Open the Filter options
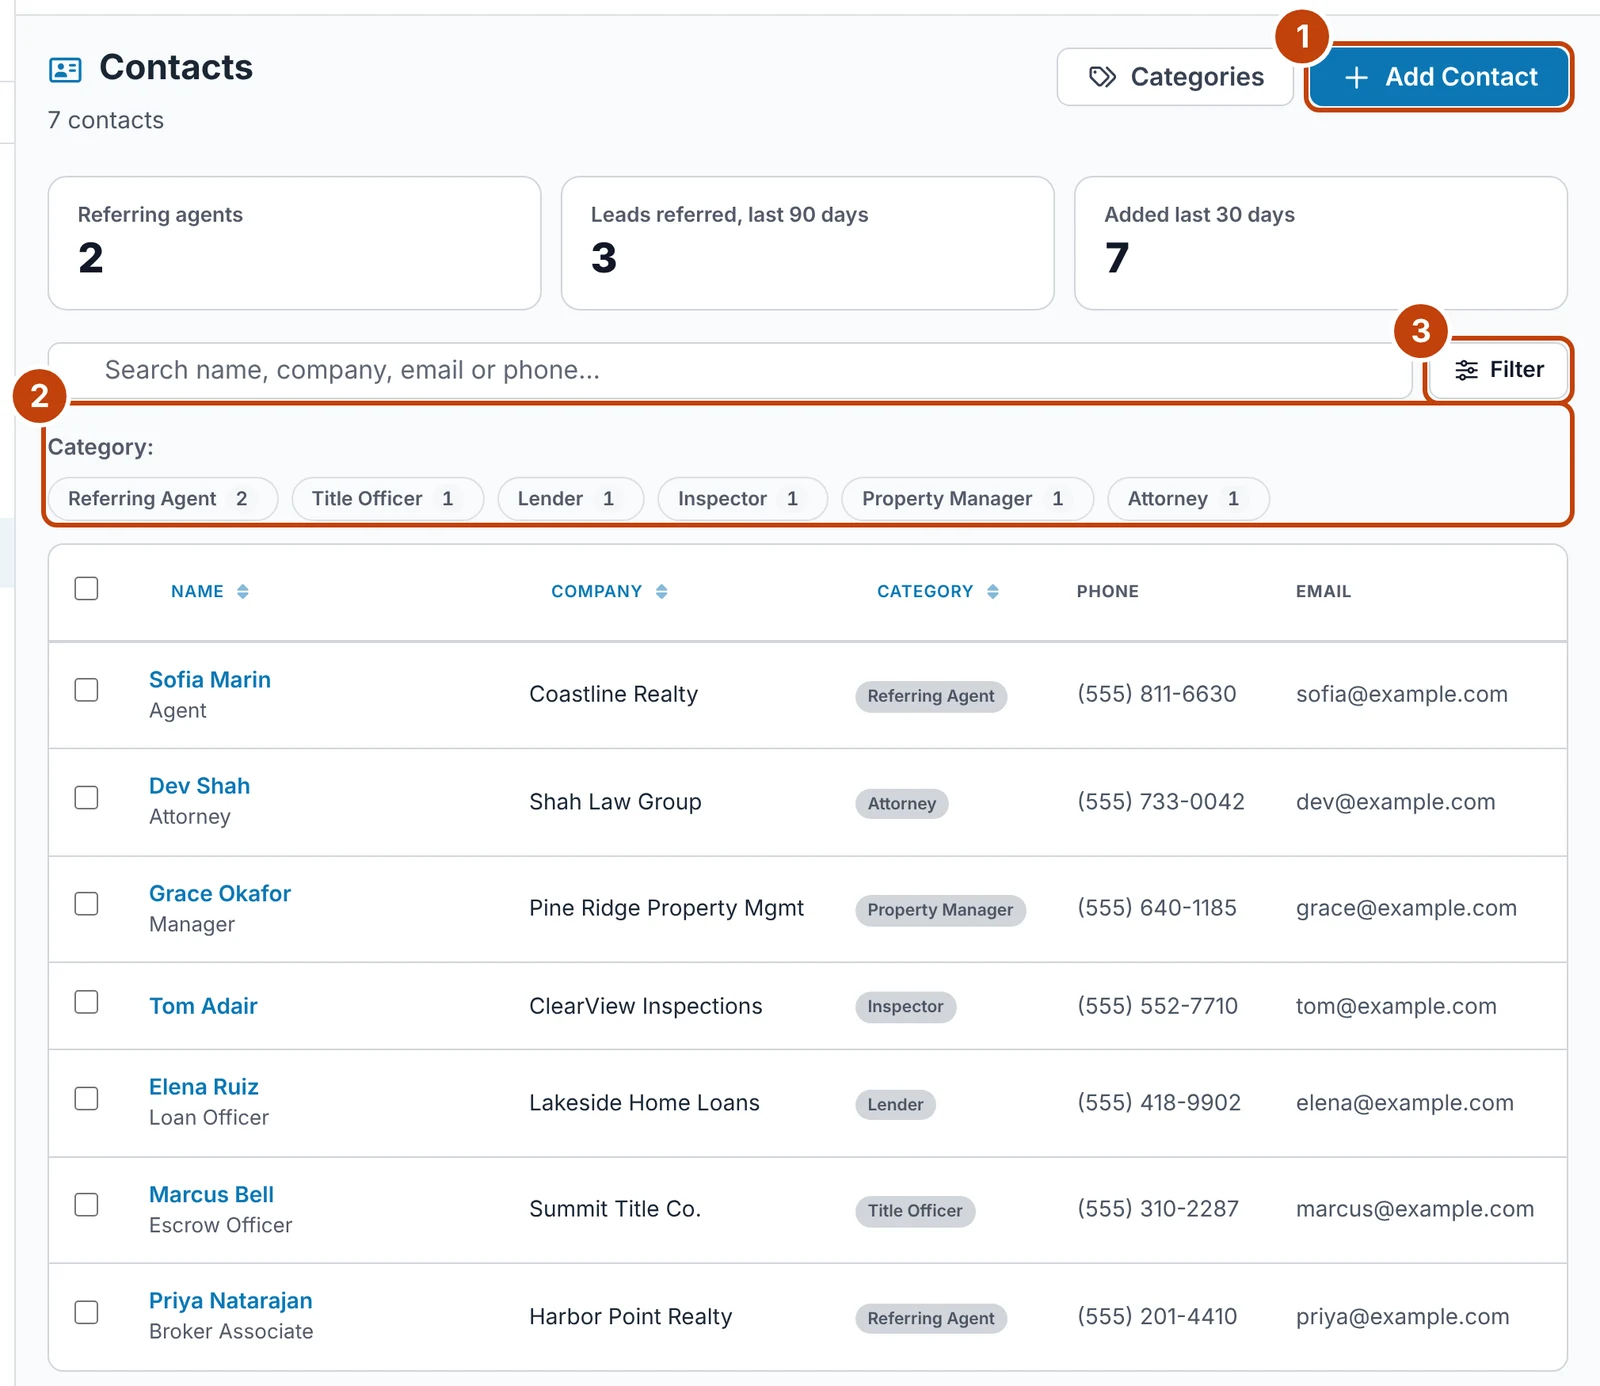Screen dimensions: 1600x1386 point(1498,370)
